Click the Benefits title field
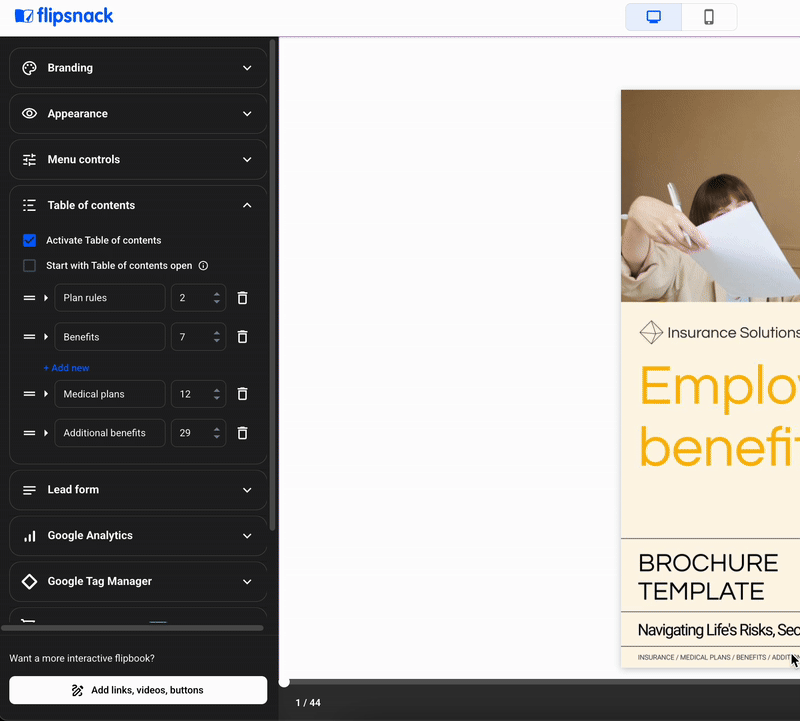 110,337
